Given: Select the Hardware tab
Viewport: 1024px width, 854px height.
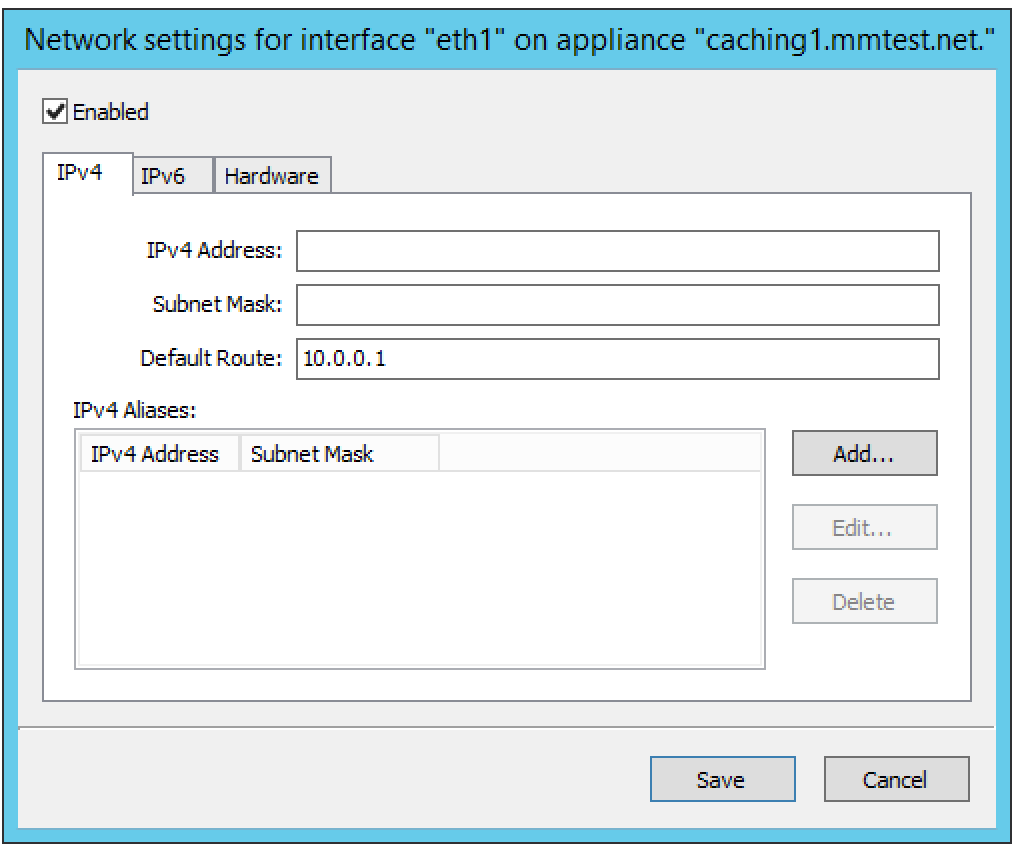Looking at the screenshot, I should (271, 176).
